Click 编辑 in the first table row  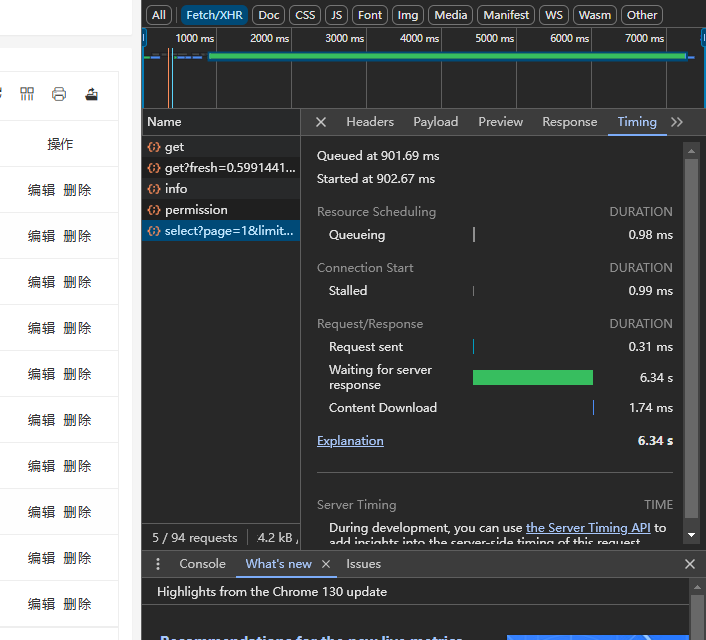pos(41,190)
